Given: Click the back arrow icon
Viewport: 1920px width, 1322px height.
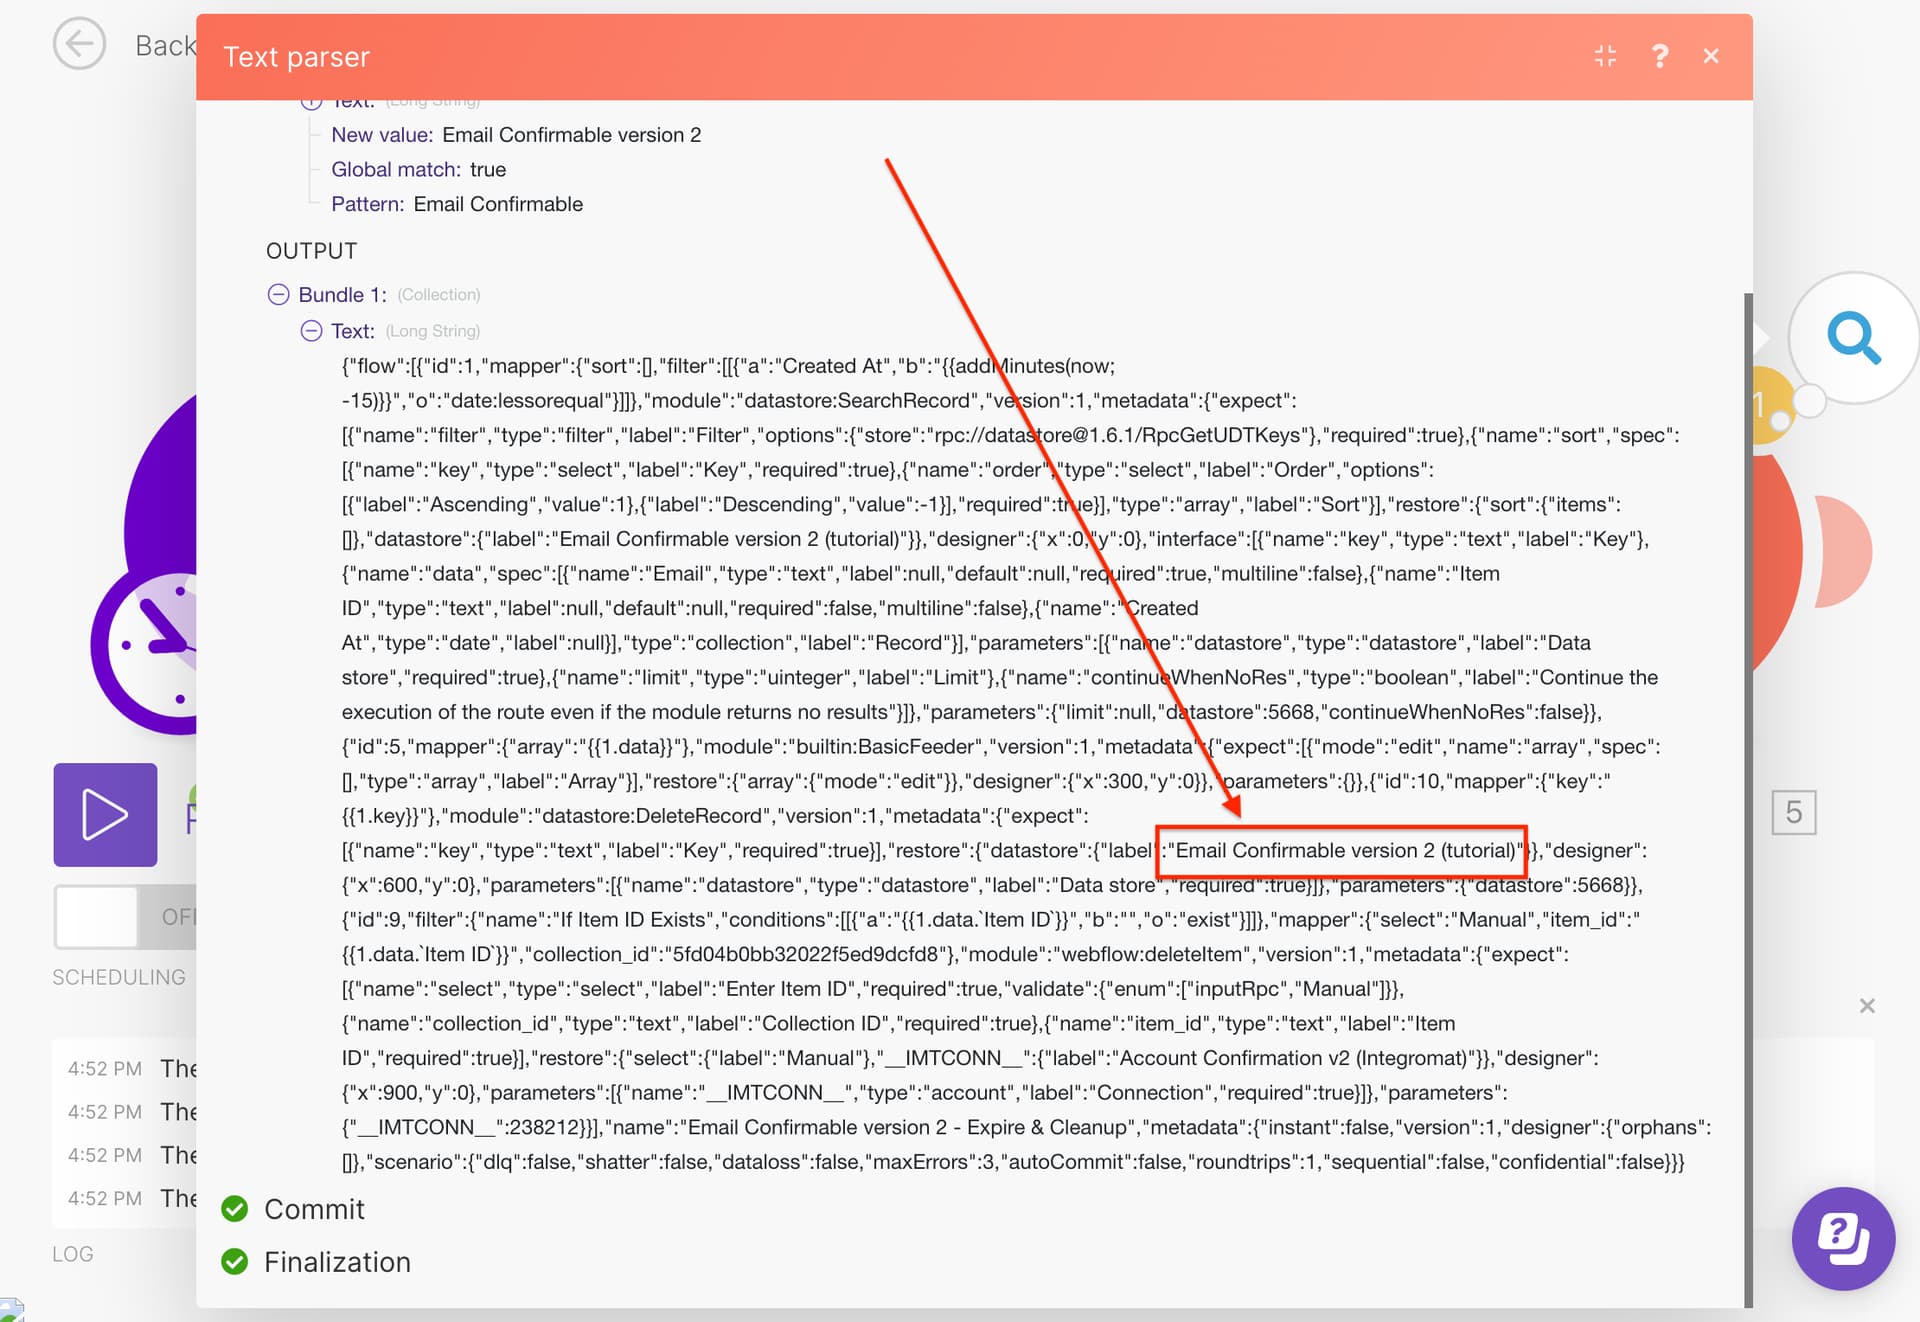Looking at the screenshot, I should [x=79, y=45].
